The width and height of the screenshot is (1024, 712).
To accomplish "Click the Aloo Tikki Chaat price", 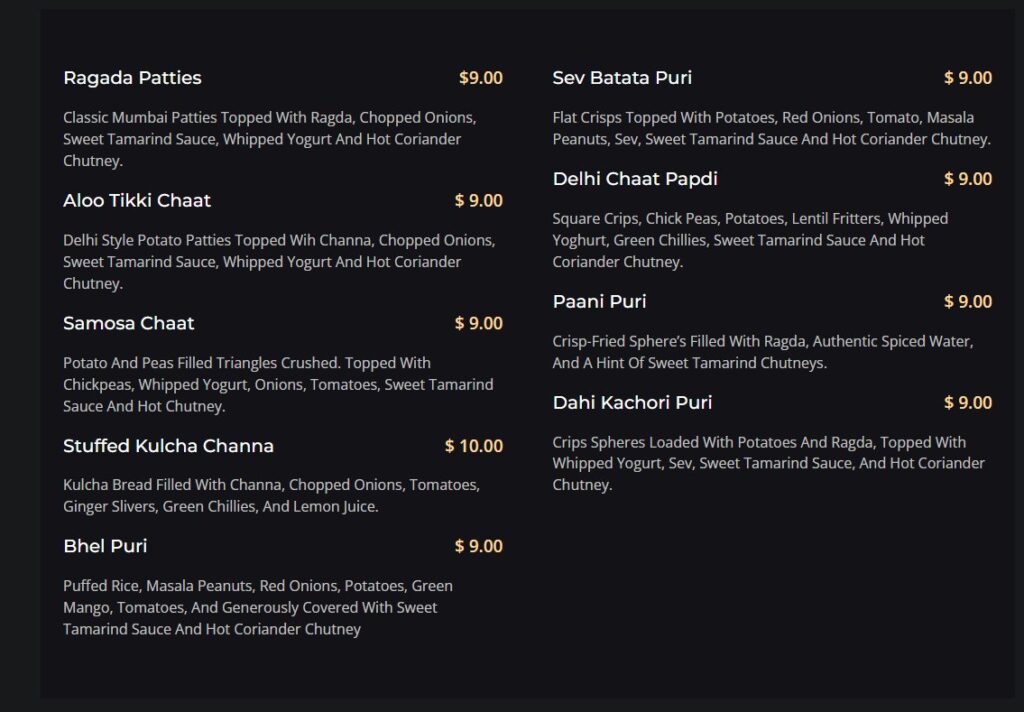I will 479,201.
